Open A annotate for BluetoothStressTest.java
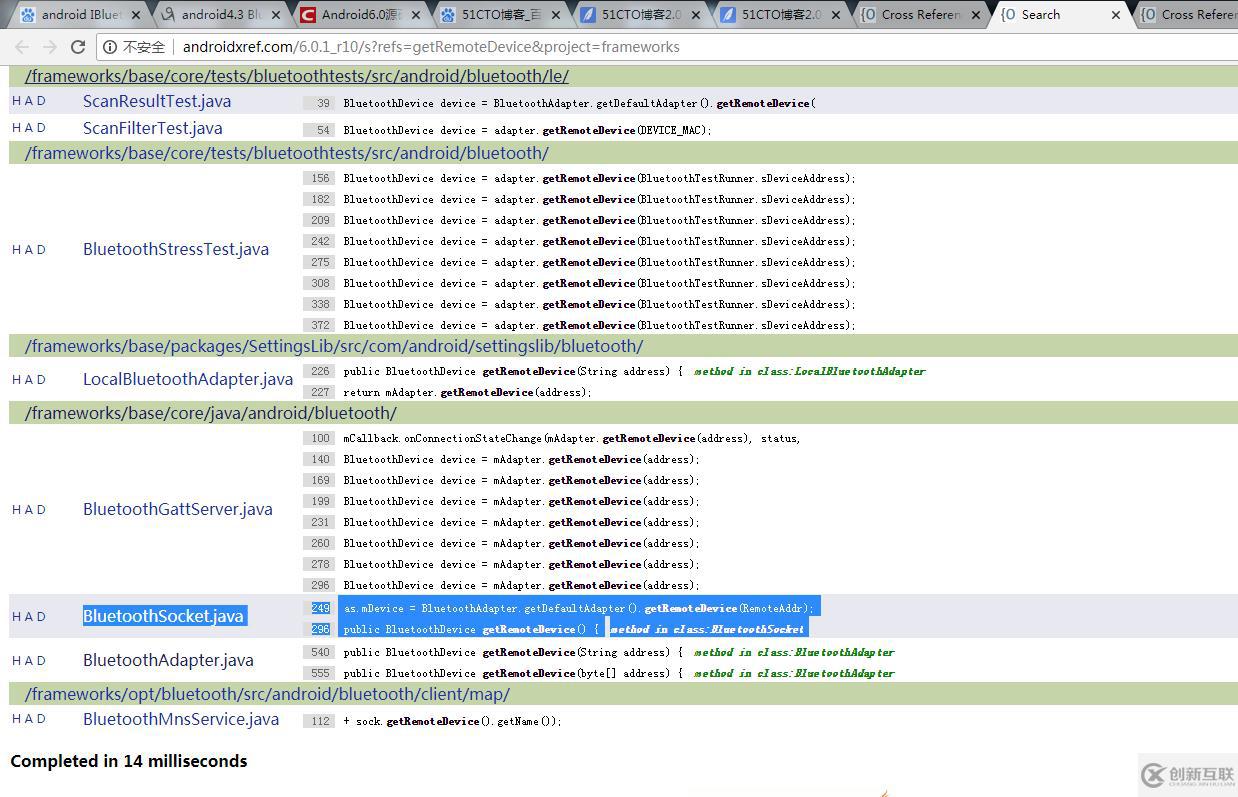Image resolution: width=1238 pixels, height=797 pixels. click(x=29, y=250)
